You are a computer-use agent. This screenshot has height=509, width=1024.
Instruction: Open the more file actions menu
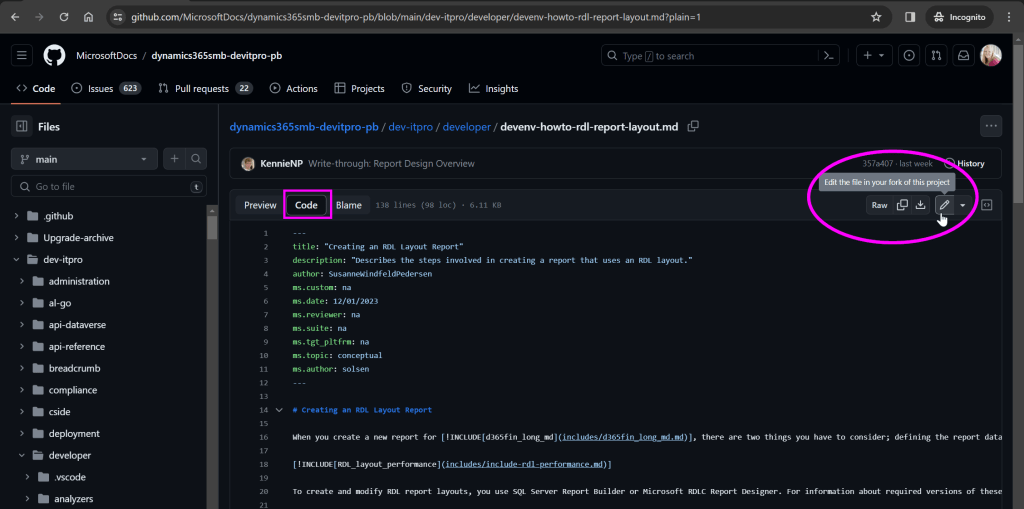pyautogui.click(x=991, y=126)
